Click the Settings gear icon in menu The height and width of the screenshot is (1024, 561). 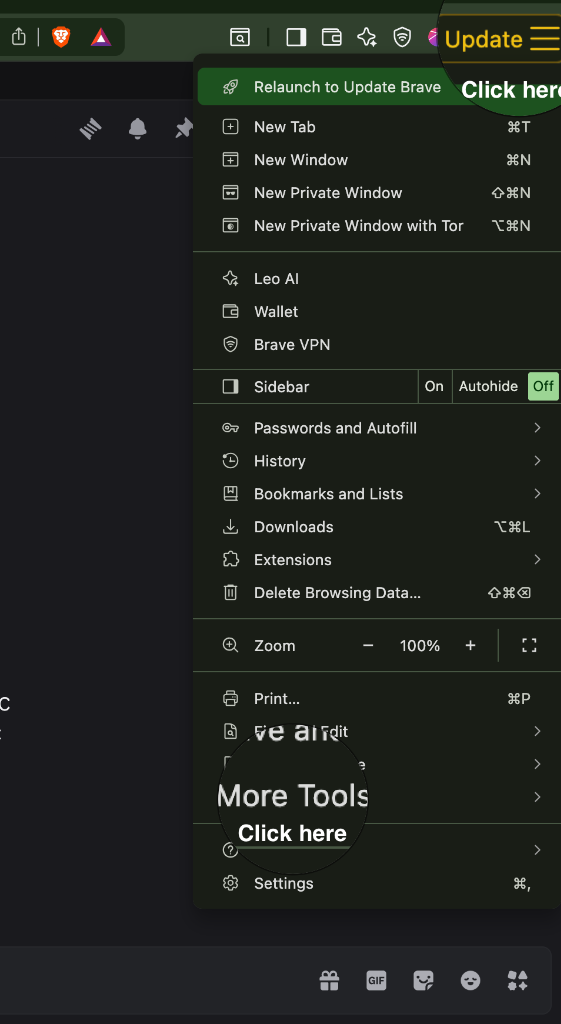(x=231, y=884)
